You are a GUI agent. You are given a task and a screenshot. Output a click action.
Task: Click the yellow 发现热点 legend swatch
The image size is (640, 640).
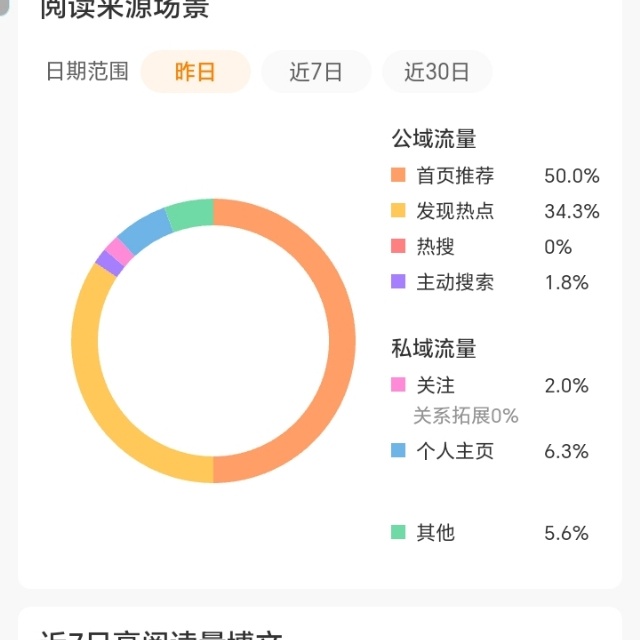[x=398, y=211]
